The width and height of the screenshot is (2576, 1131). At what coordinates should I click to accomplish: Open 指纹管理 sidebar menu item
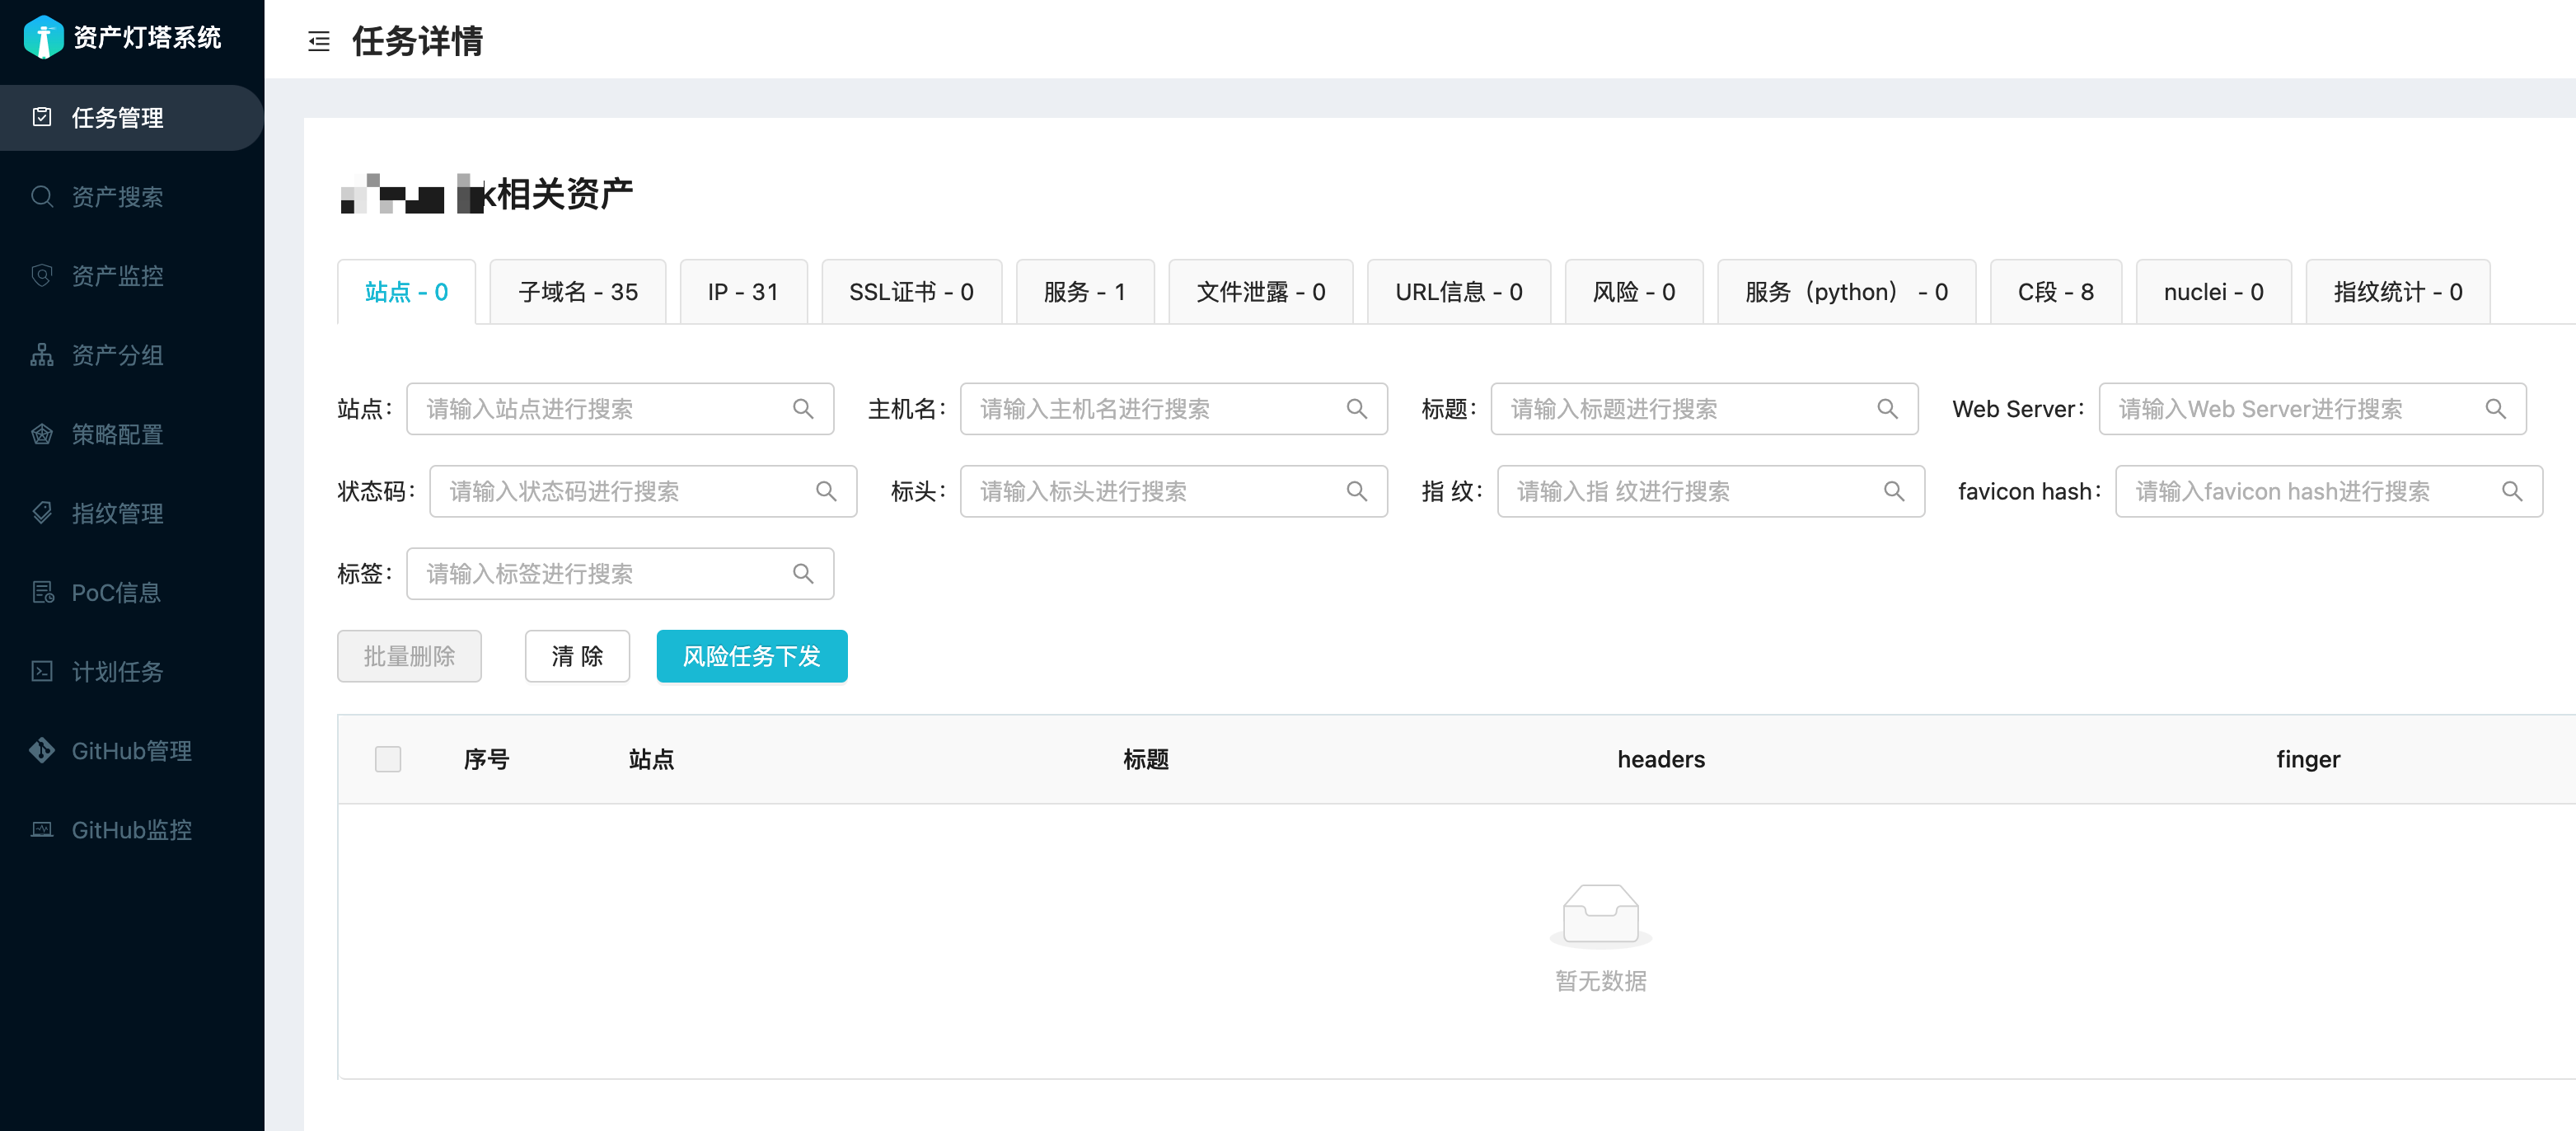(117, 513)
